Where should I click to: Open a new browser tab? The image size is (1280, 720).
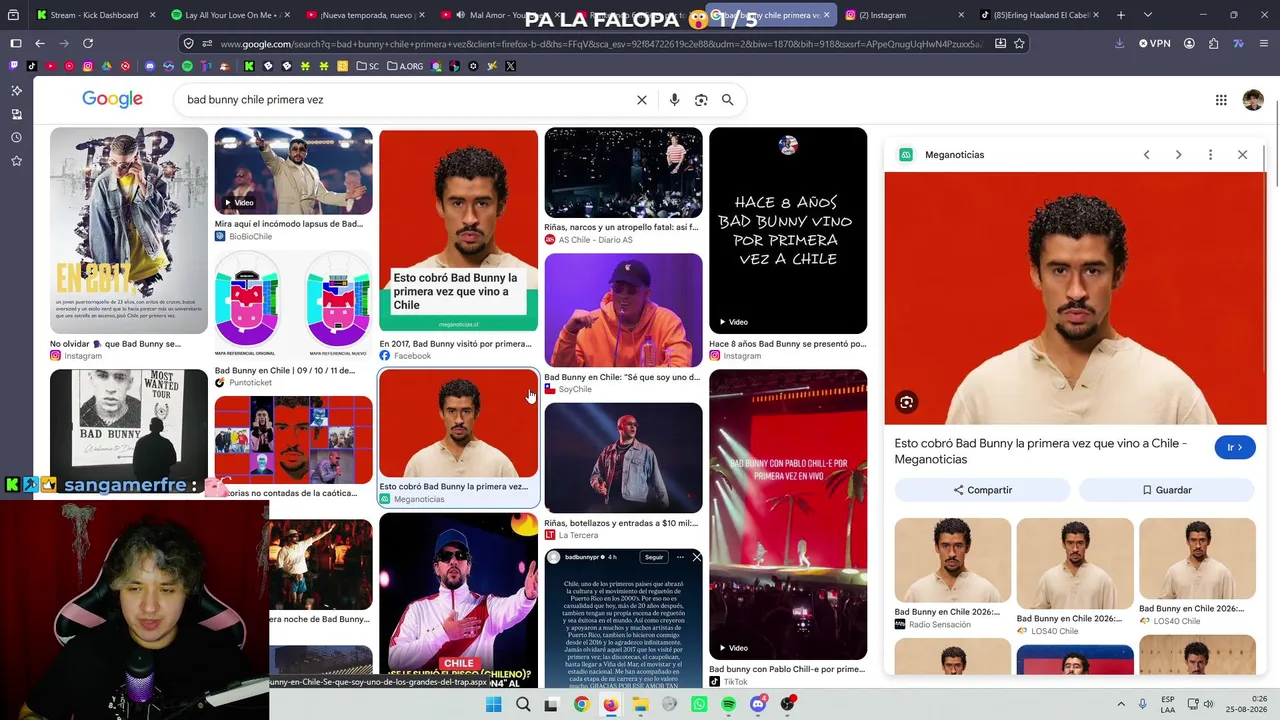coord(1120,15)
